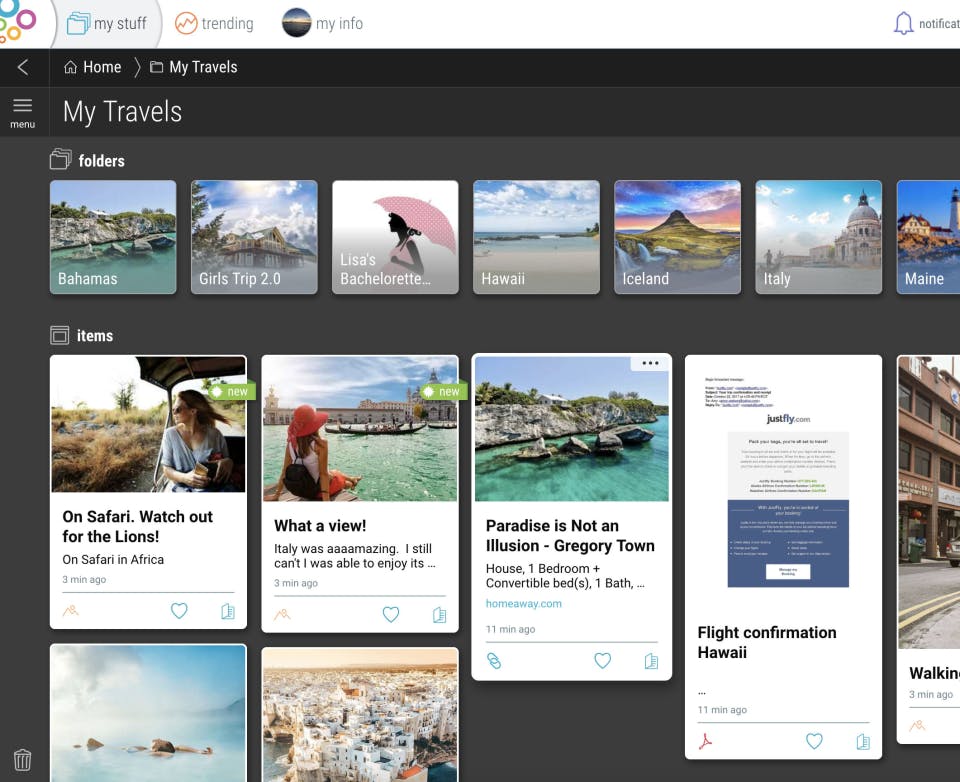Click book icon on Paradise card
The height and width of the screenshot is (782, 960).
pyautogui.click(x=651, y=661)
